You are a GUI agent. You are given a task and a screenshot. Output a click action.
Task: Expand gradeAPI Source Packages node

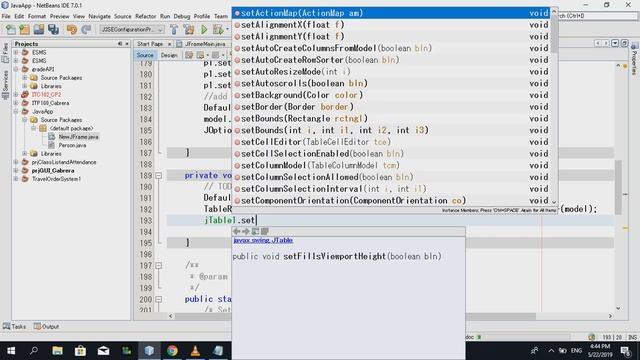pos(24,78)
